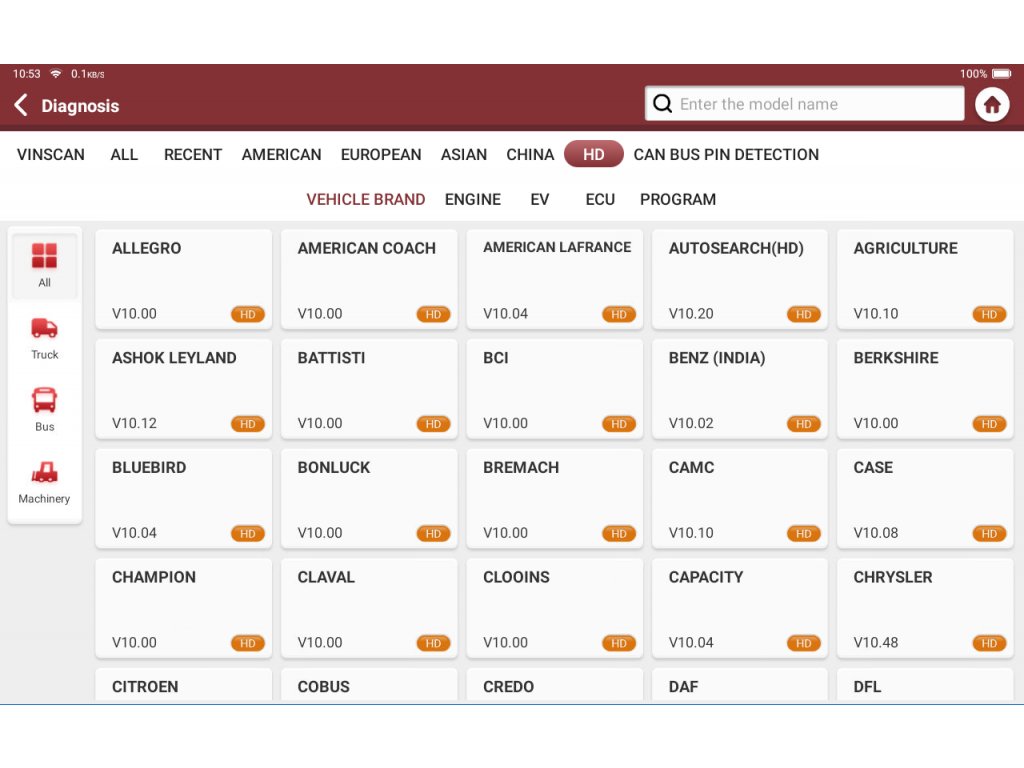This screenshot has width=1024, height=768.
Task: Open the CHRYSLER brand card
Action: coord(925,608)
